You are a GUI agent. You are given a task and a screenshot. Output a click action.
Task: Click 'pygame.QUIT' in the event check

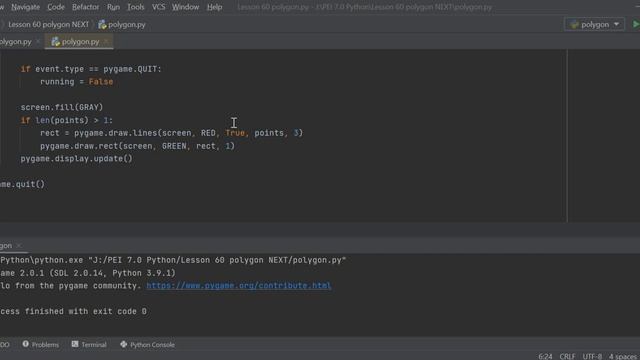click(131, 69)
